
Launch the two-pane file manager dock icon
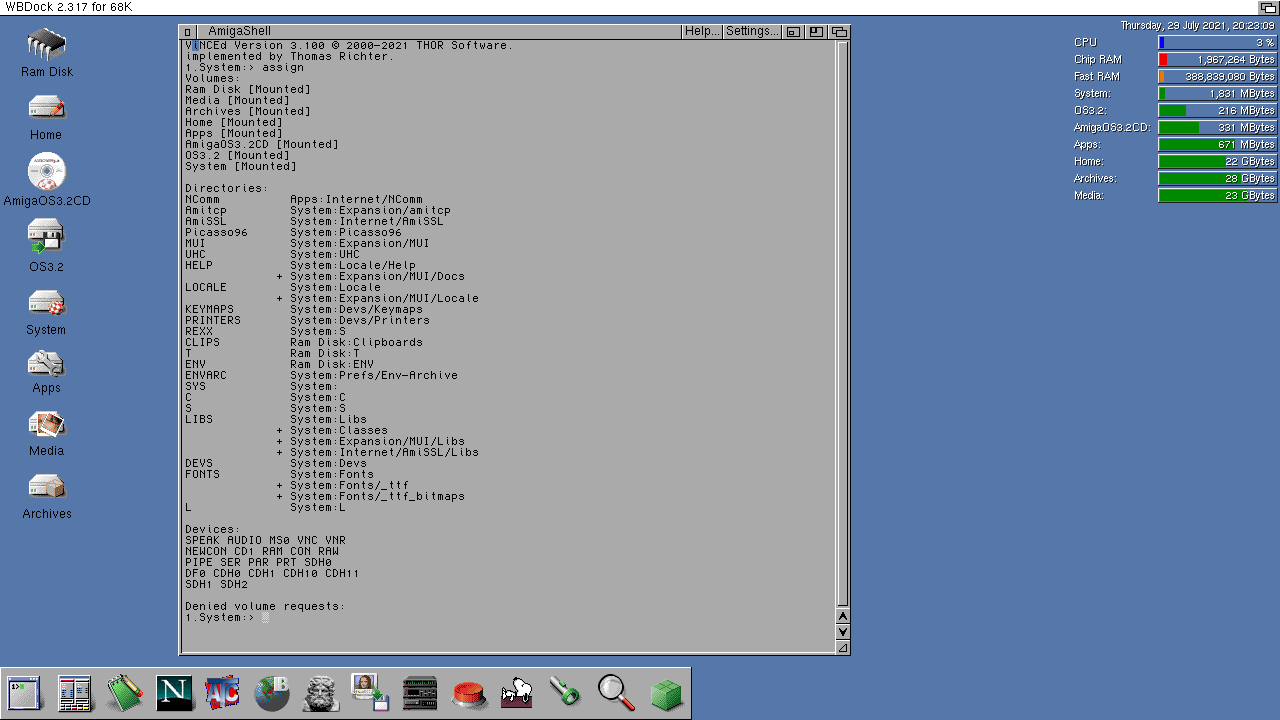point(75,693)
